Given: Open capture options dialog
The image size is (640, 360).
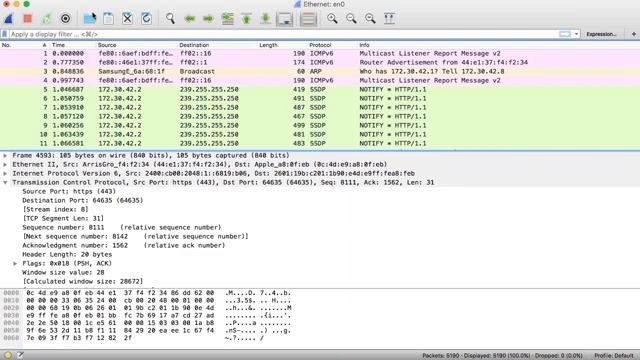Looking at the screenshot, I should click(x=65, y=18).
